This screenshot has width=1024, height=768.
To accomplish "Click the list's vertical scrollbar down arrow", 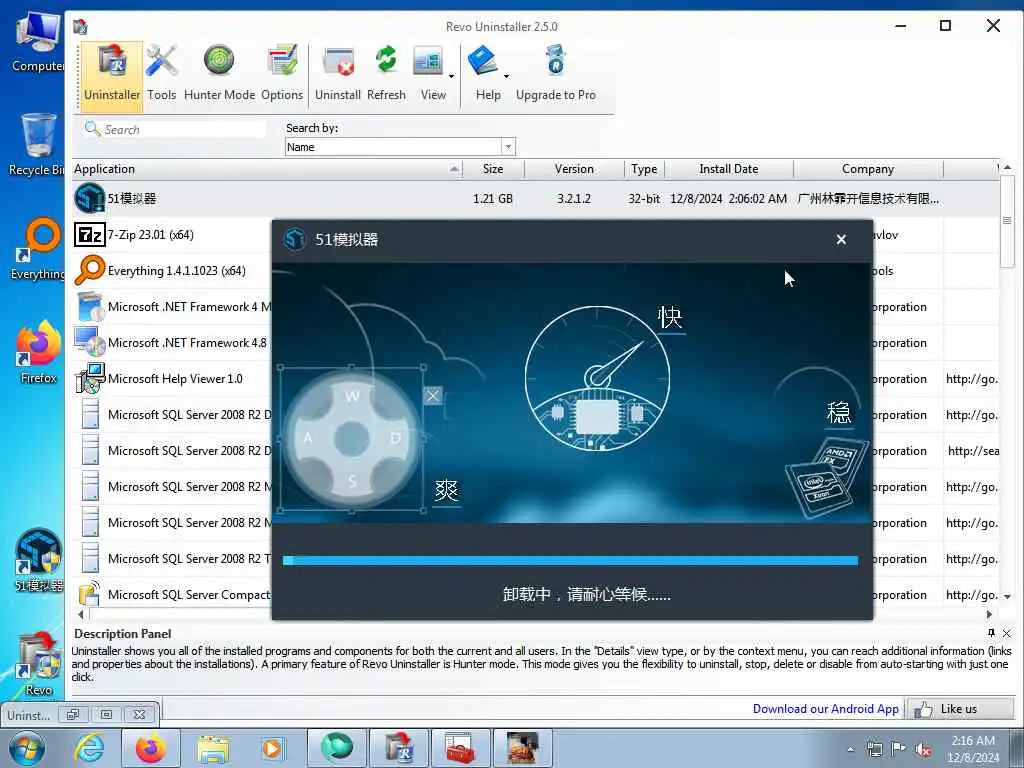I will 1008,596.
